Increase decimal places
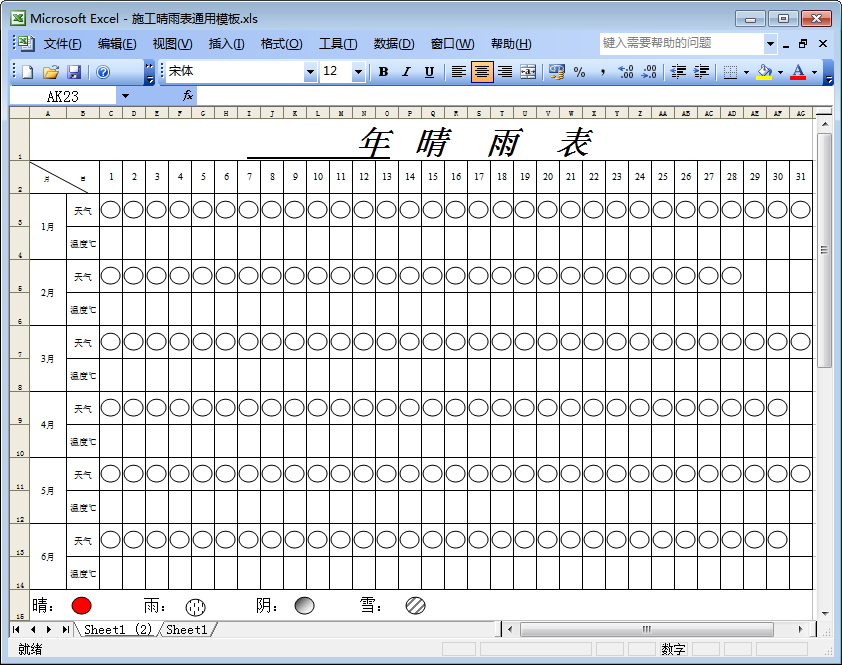Image resolution: width=842 pixels, height=665 pixels. (626, 72)
